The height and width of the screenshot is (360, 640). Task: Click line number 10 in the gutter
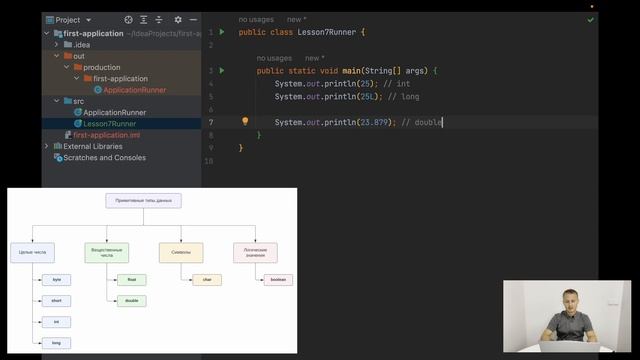coord(209,161)
